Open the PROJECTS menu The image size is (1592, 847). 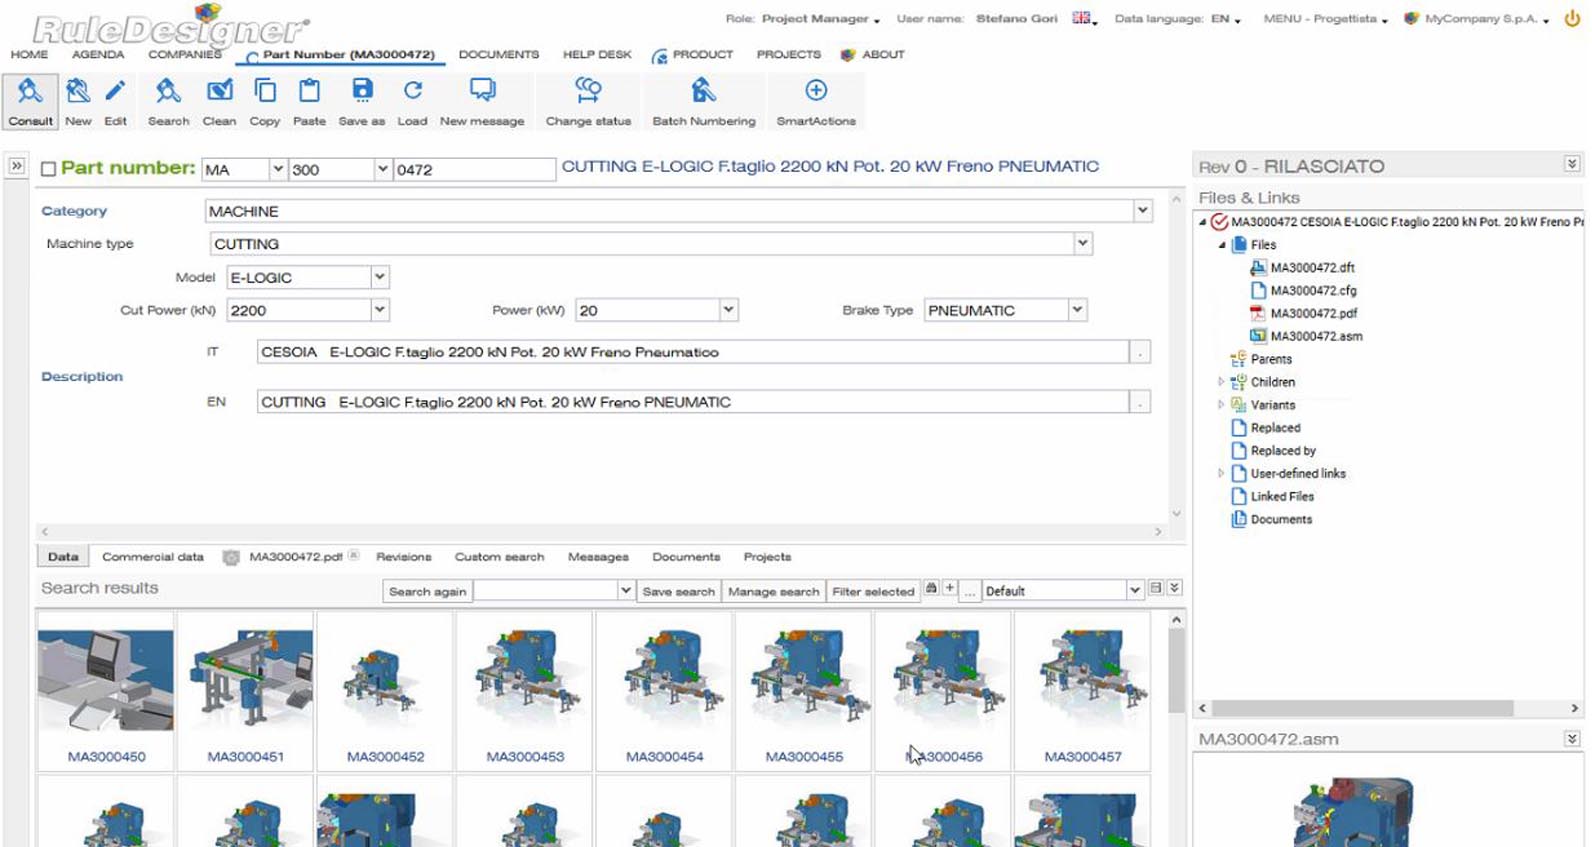(x=789, y=54)
